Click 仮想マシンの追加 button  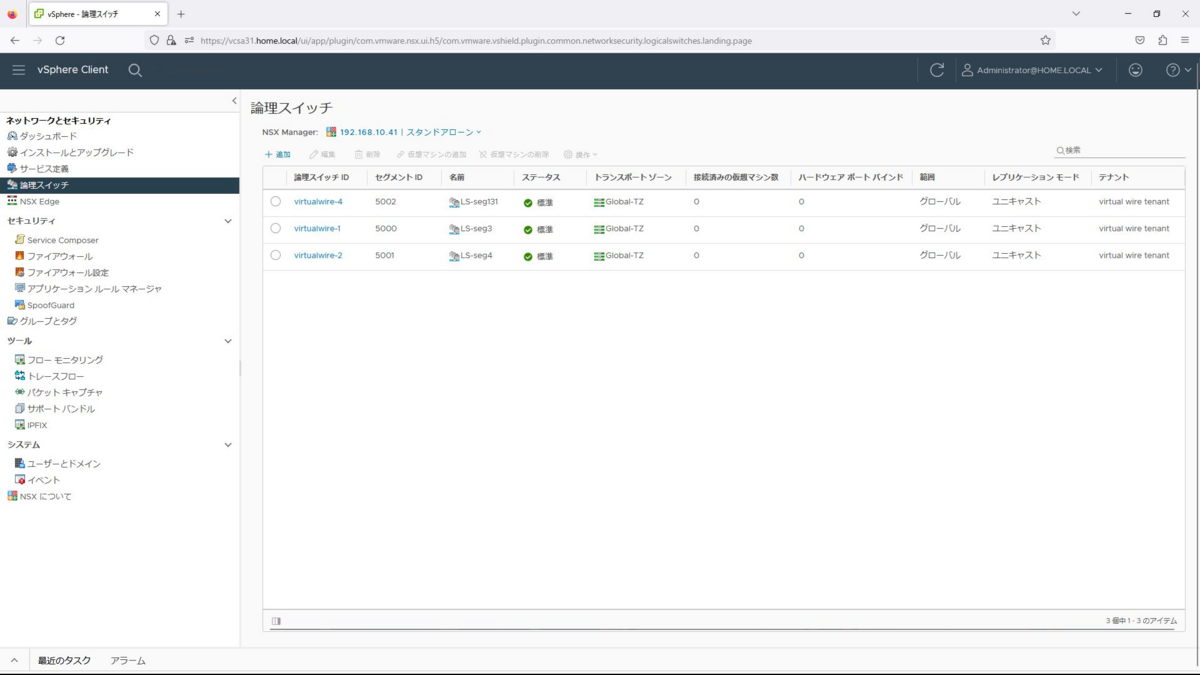[x=431, y=155]
